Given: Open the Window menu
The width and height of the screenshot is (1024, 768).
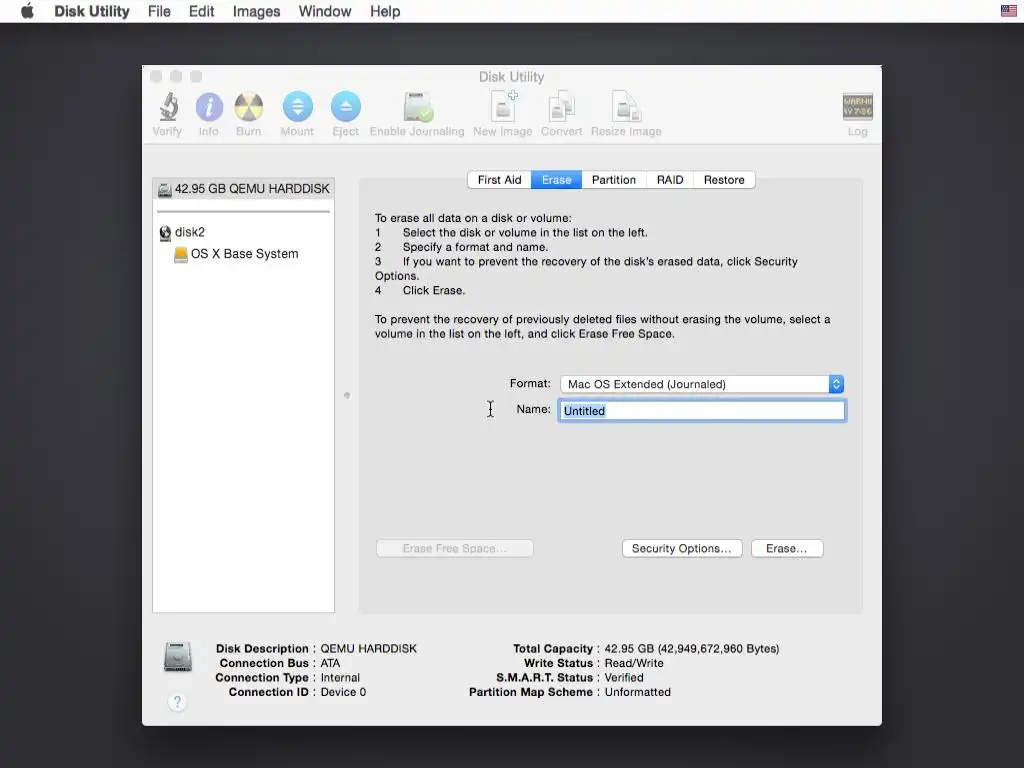Looking at the screenshot, I should (x=325, y=11).
